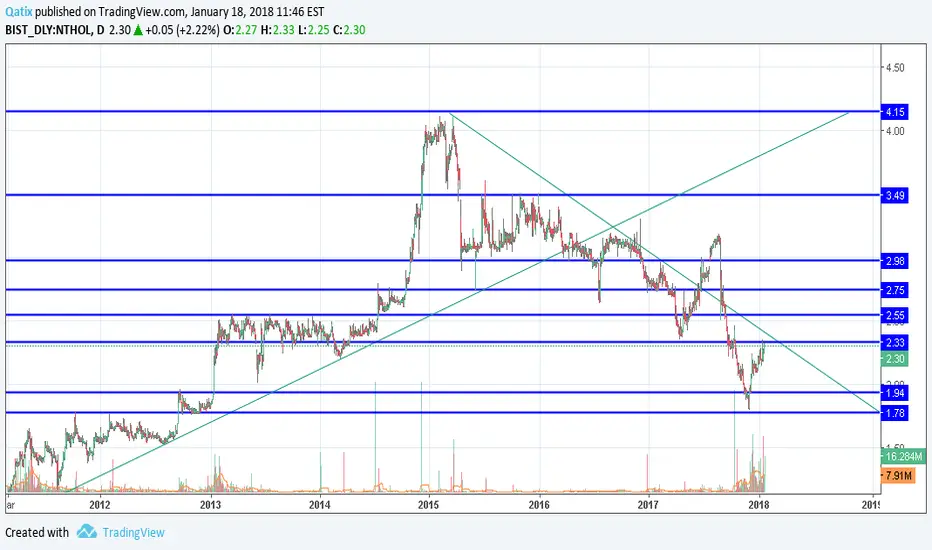The width and height of the screenshot is (932, 550).
Task: Select the 1.94 price level label
Action: tap(895, 392)
